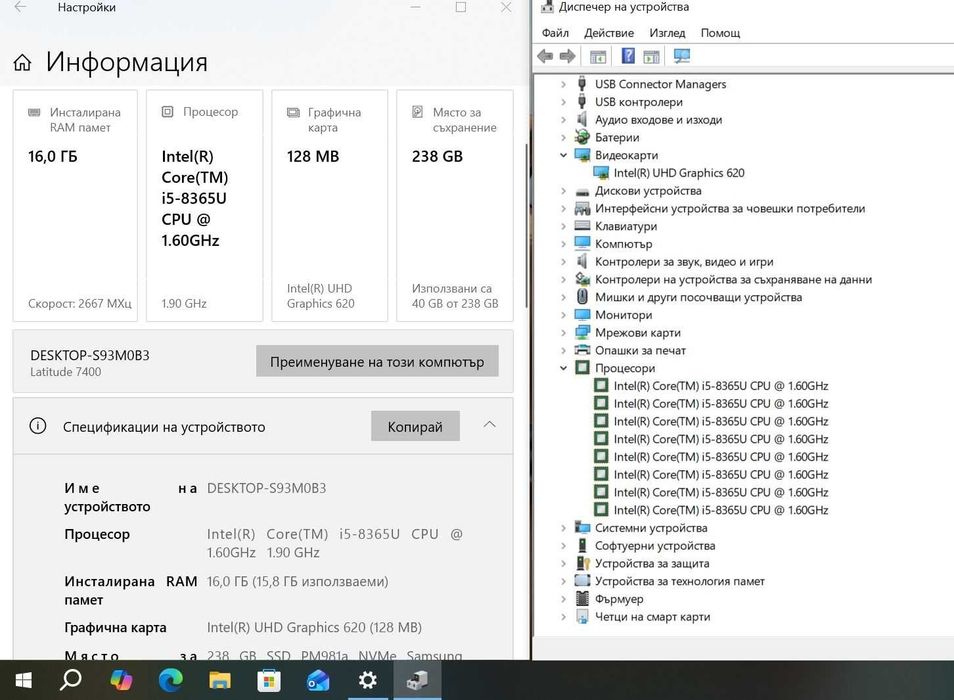
Task: Click the scan for hardware changes monitor icon
Action: [681, 57]
